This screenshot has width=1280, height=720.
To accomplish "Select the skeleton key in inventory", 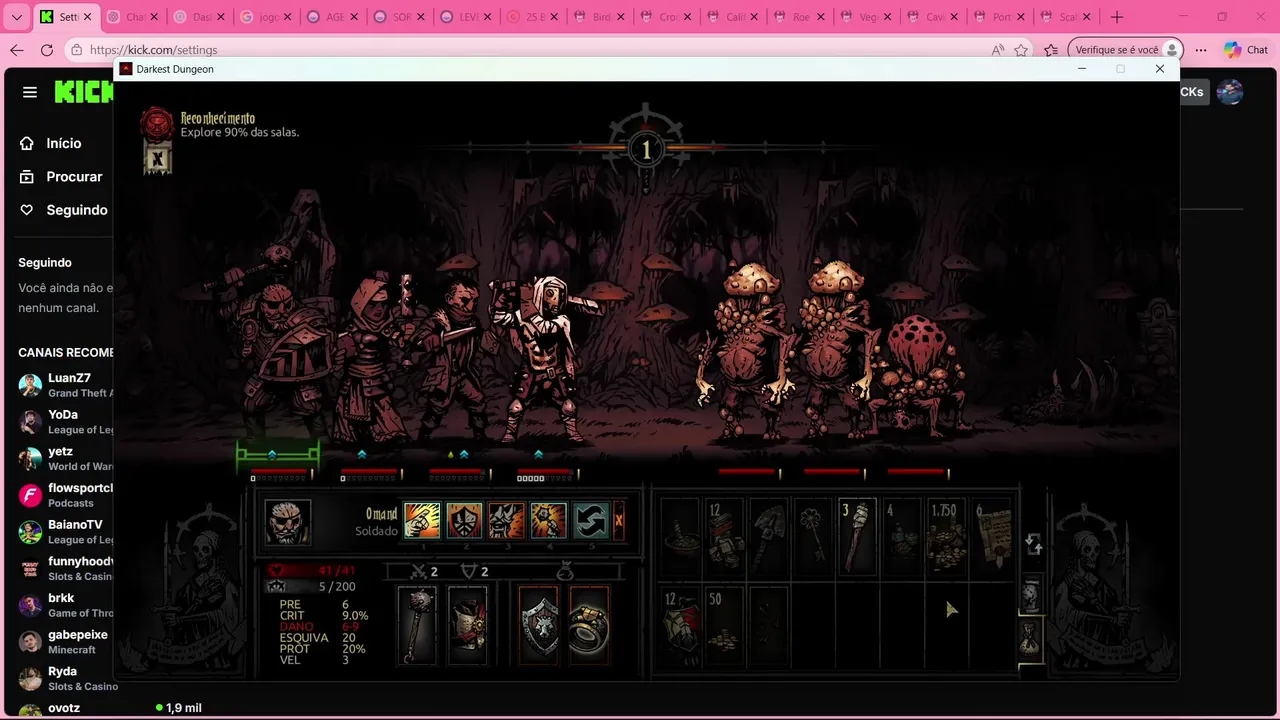I will [813, 536].
